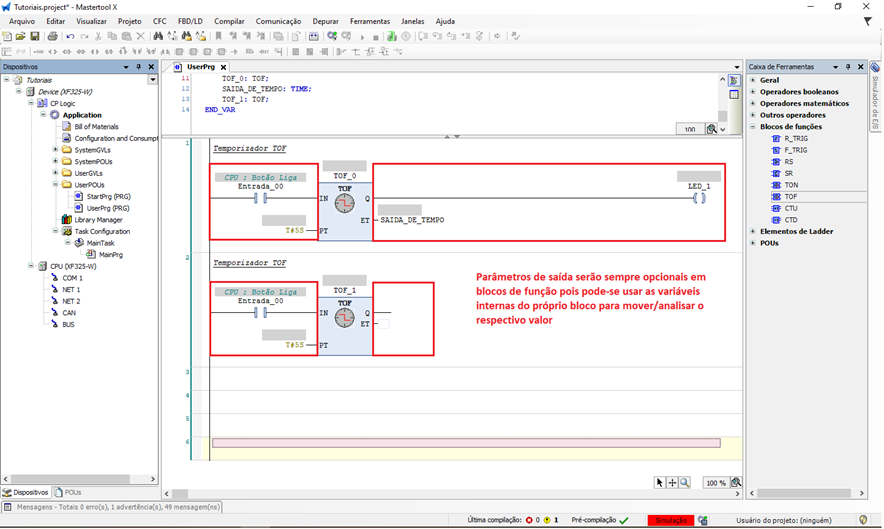The image size is (884, 529).
Task: Expand the SystemGVLs folder
Action: point(55,150)
